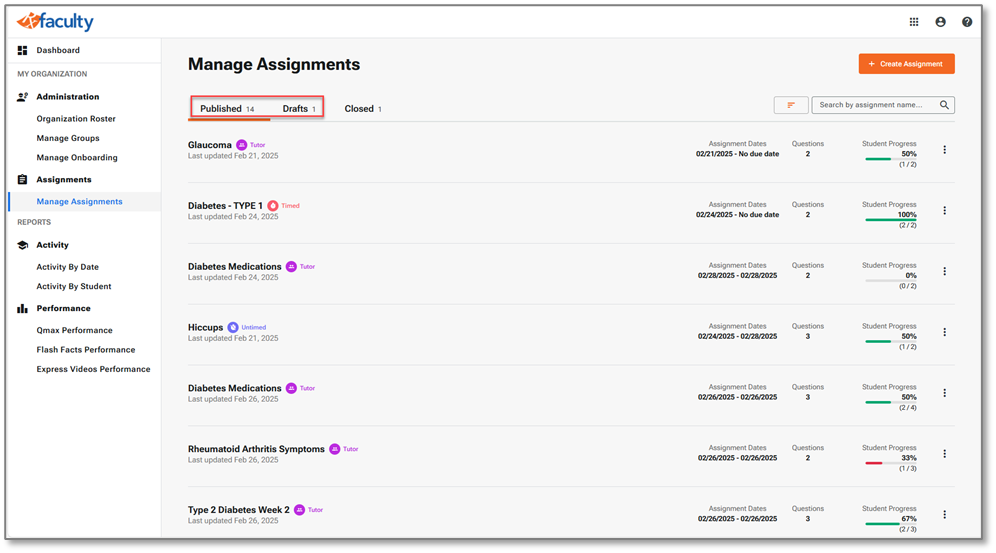Open Activity By Student report
Screen dimensions: 996x553
pos(73,287)
